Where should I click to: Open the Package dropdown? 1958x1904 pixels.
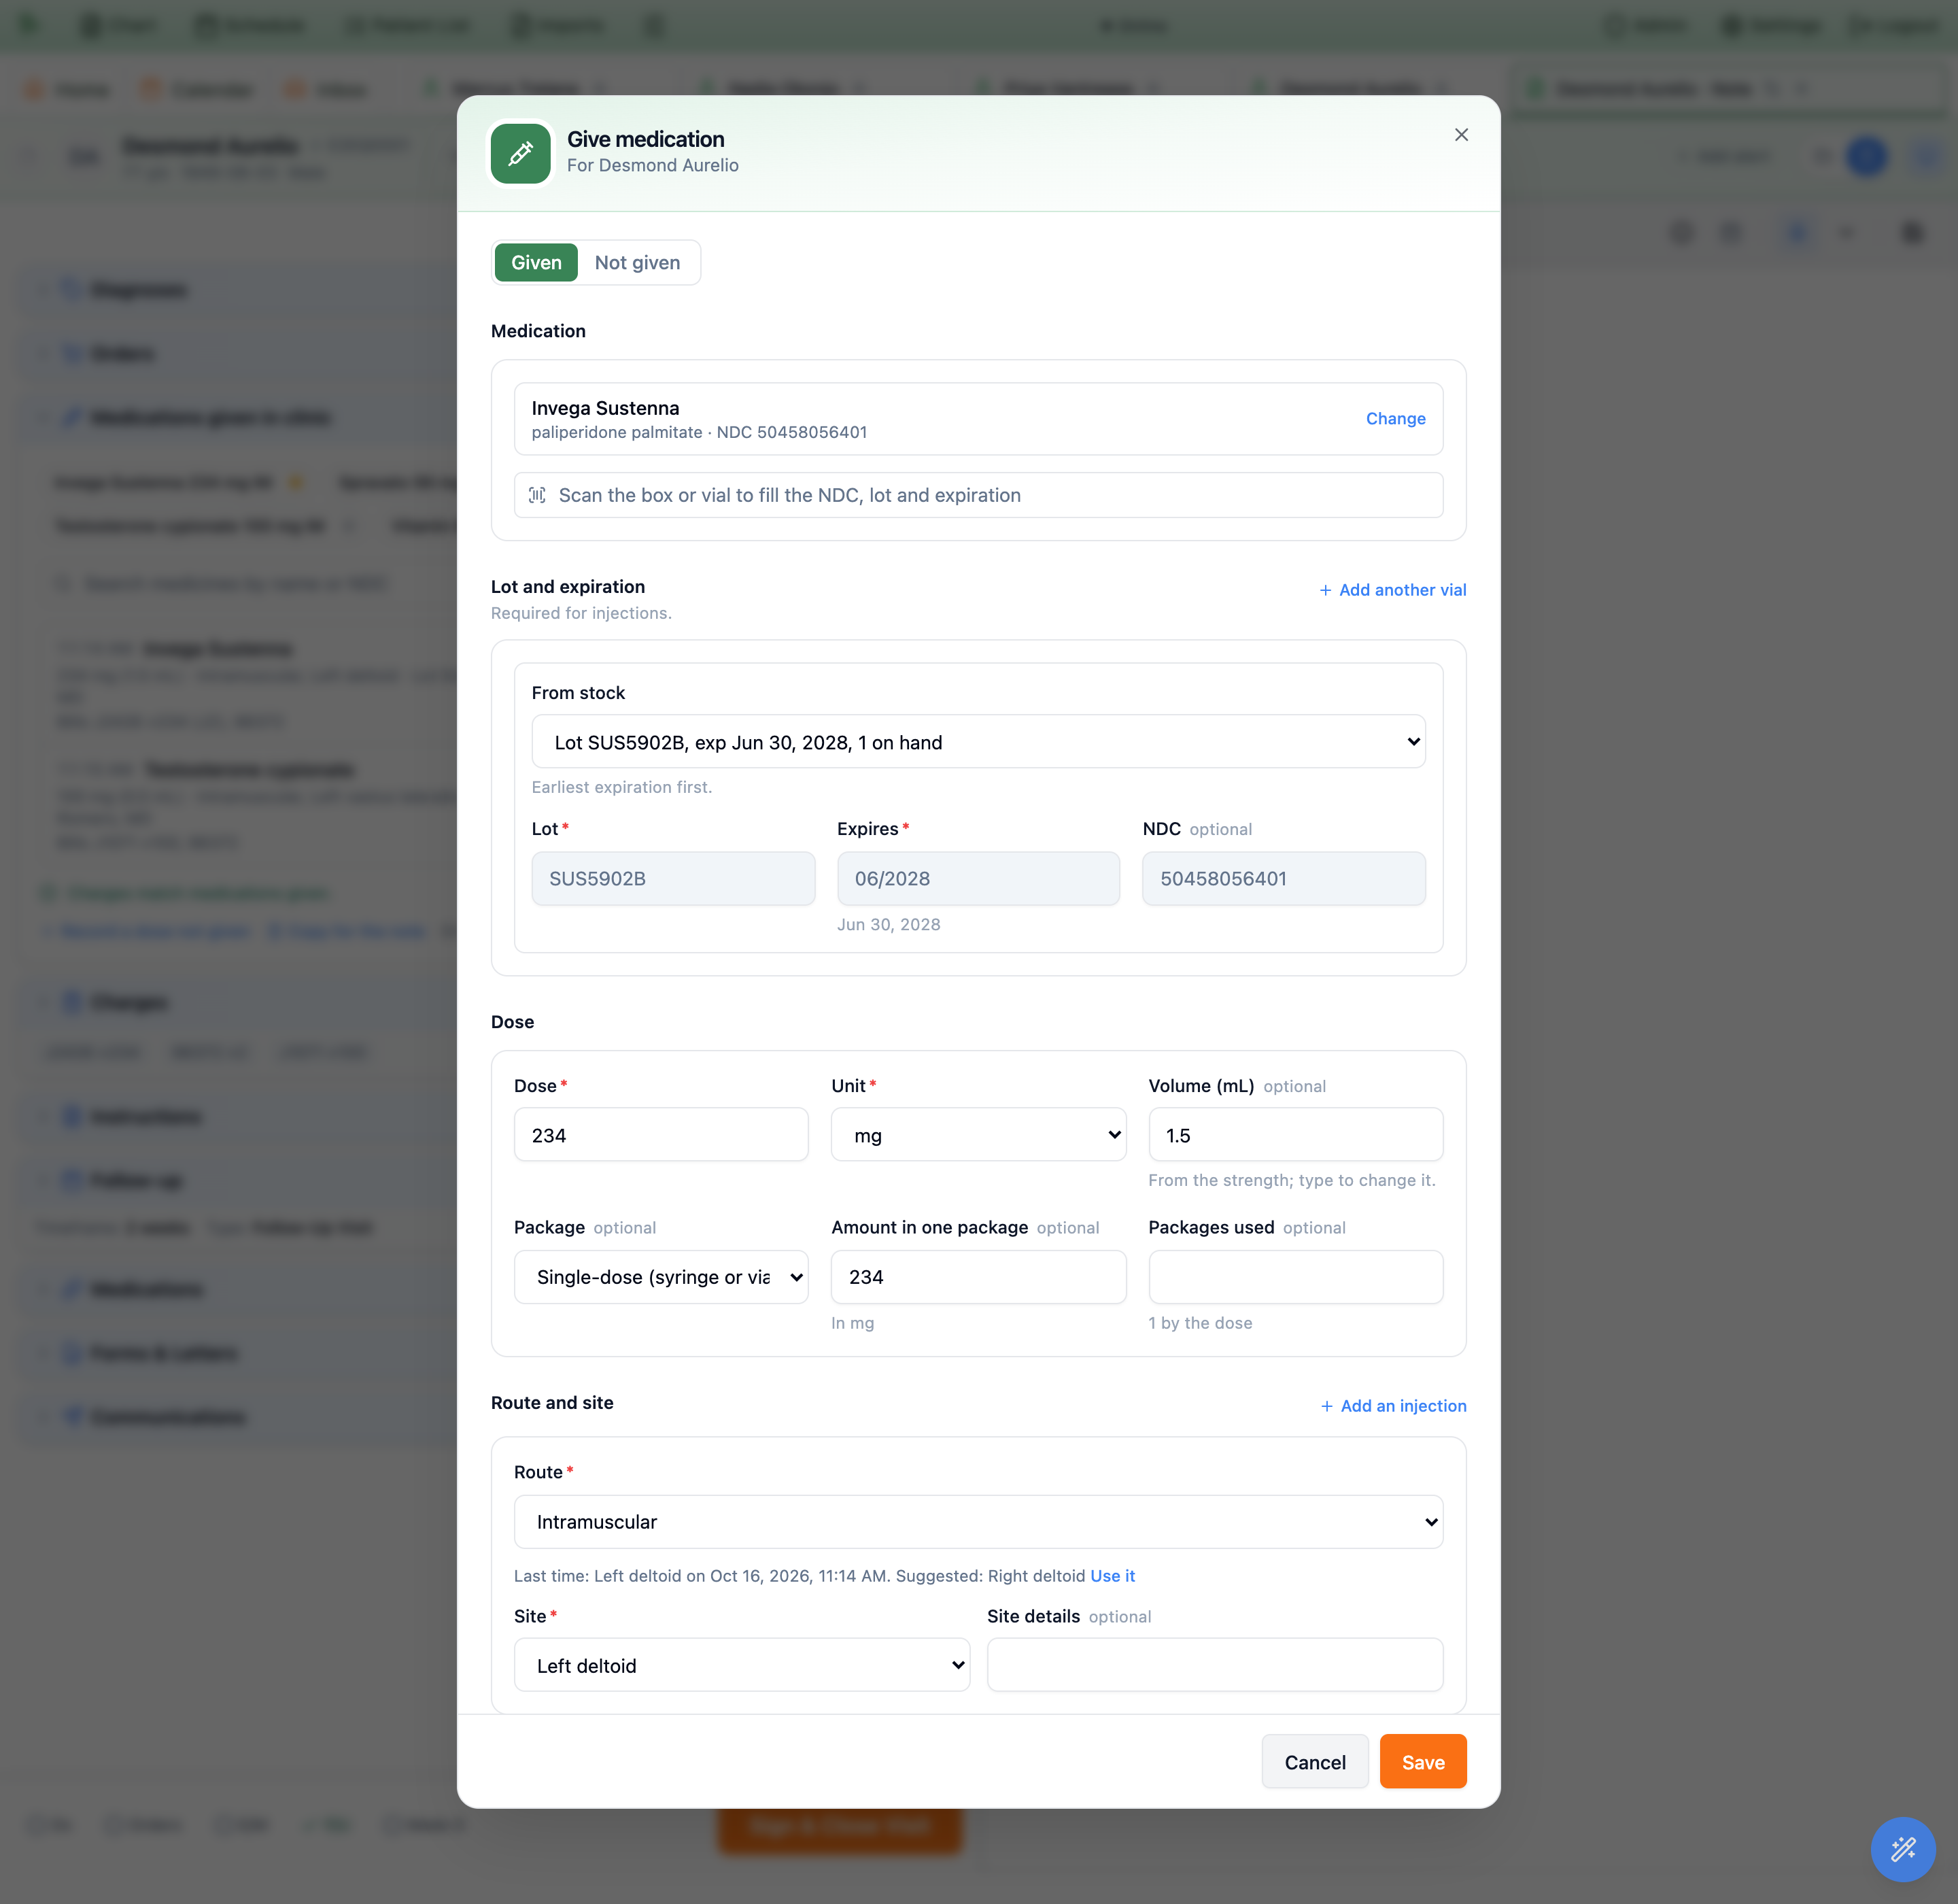[661, 1277]
